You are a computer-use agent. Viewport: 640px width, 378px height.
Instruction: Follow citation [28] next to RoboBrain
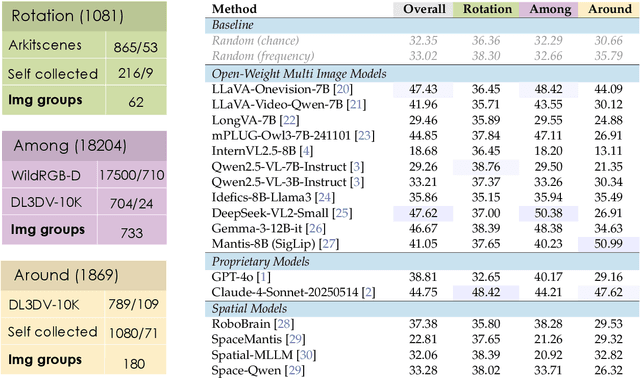[284, 324]
